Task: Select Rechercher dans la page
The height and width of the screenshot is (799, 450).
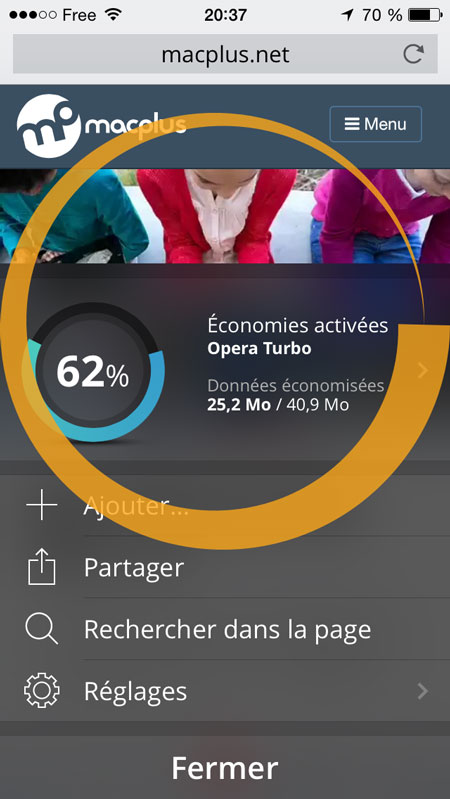Action: coord(225,629)
